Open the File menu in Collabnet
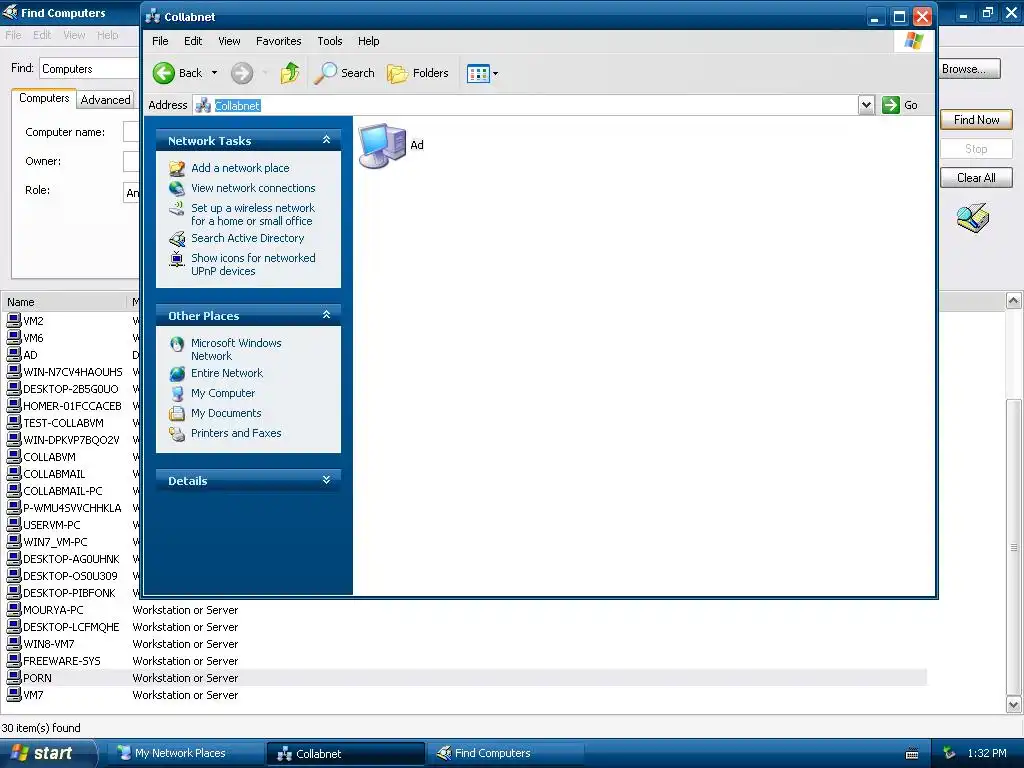The height and width of the screenshot is (768, 1024). 160,41
